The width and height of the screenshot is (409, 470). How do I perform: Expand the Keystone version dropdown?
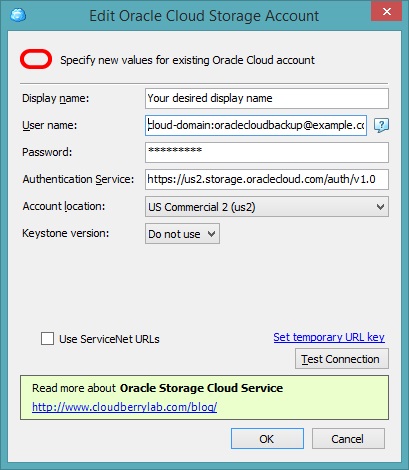(x=182, y=234)
